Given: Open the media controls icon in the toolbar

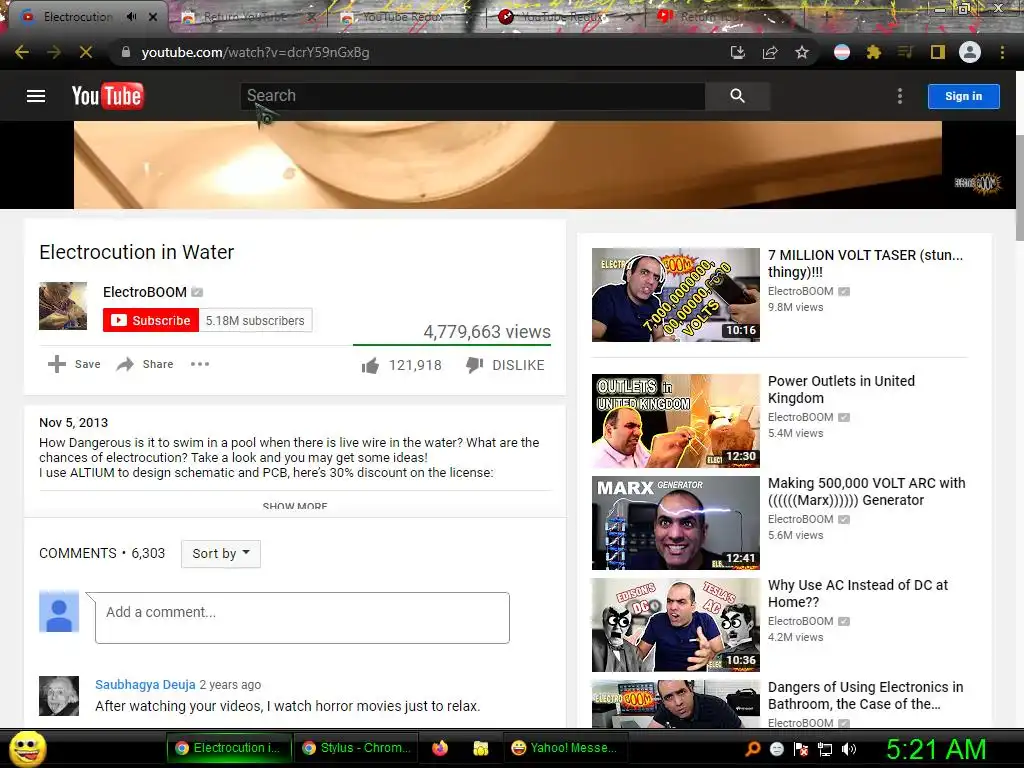Looking at the screenshot, I should [x=905, y=52].
